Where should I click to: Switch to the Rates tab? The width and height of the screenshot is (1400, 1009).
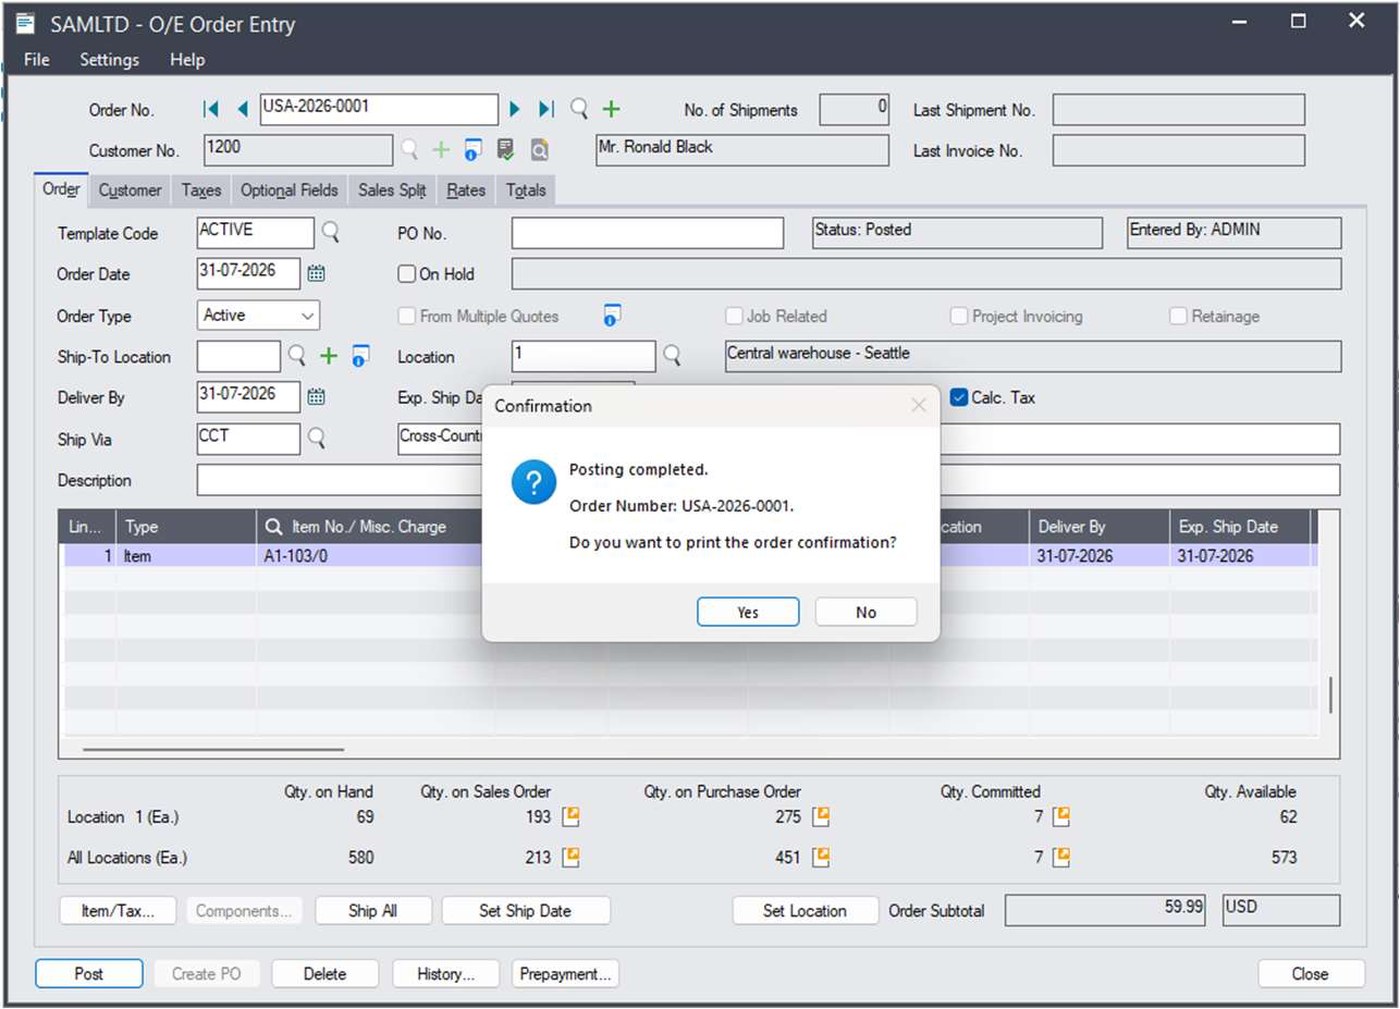click(x=466, y=190)
